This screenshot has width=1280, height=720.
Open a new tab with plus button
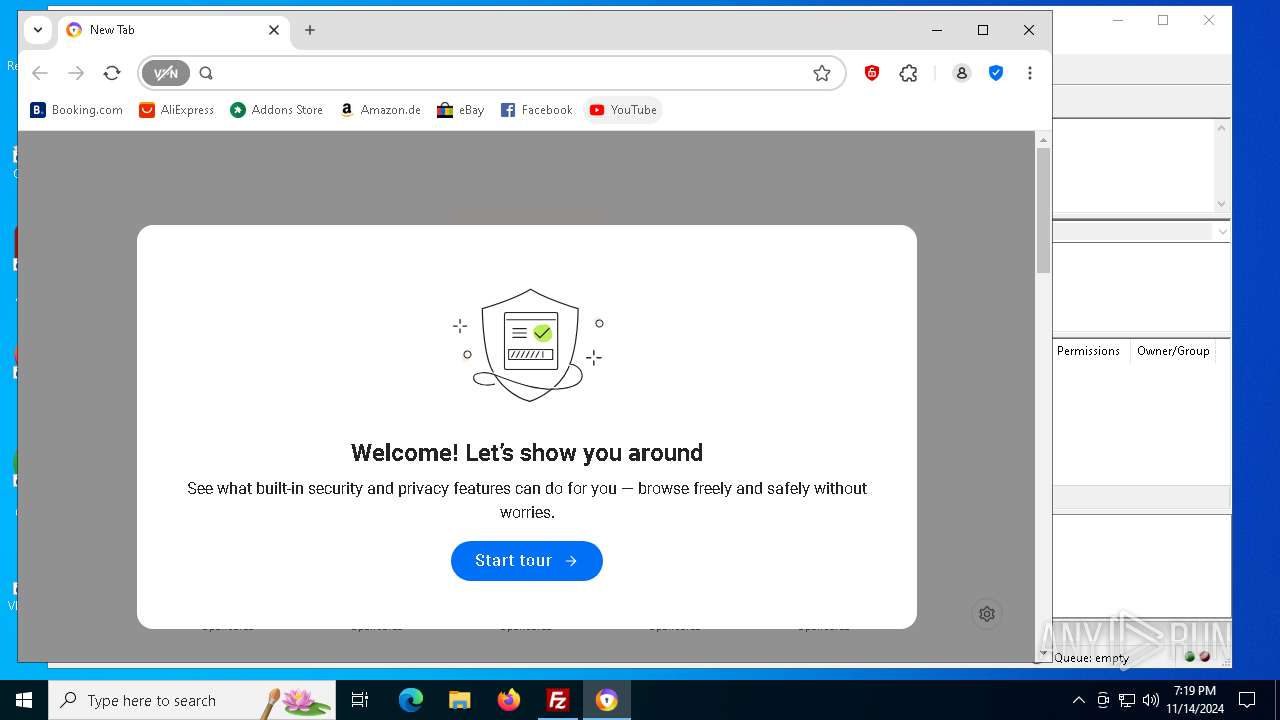[x=310, y=30]
